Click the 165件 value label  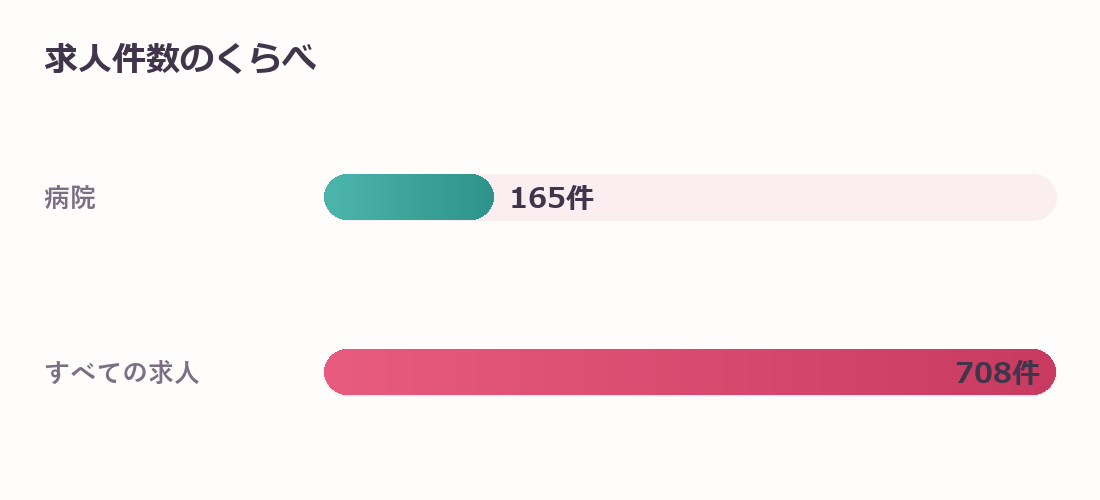click(551, 198)
